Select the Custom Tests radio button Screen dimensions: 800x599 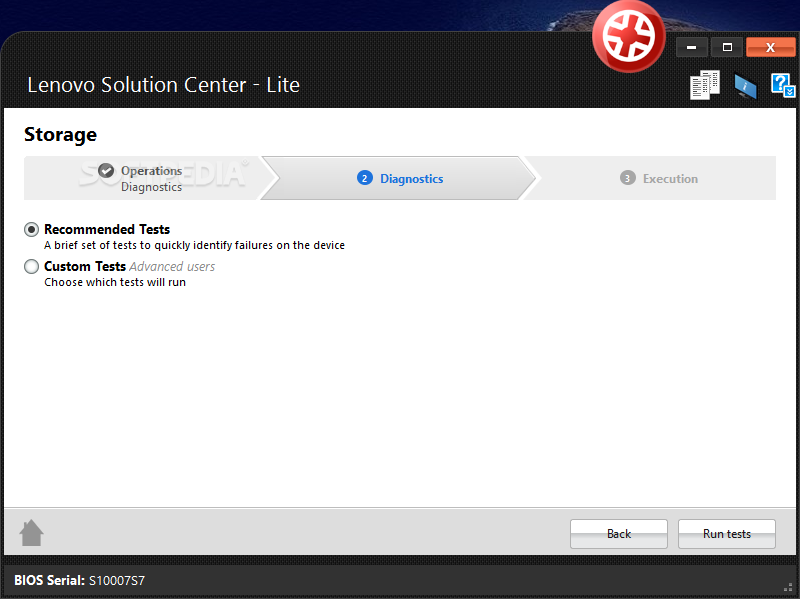point(32,266)
